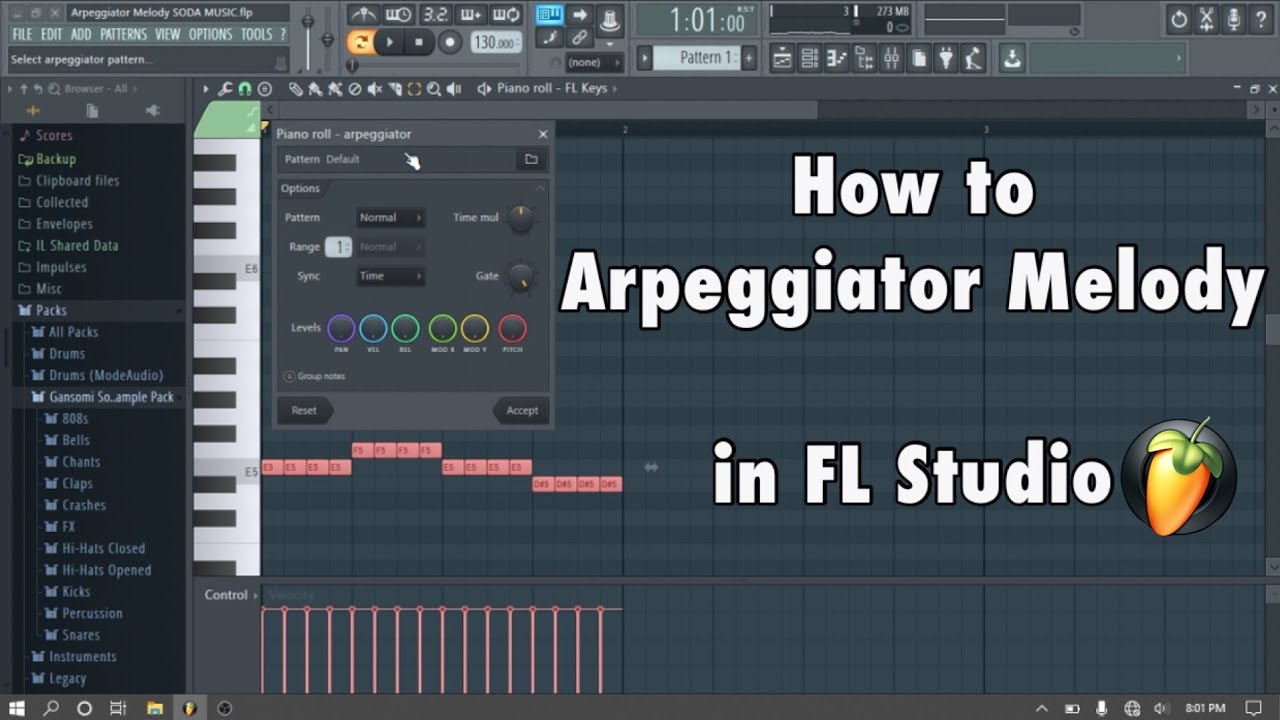Toggle the countdown before recording button
Image resolution: width=1280 pixels, height=720 pixels.
(434, 14)
